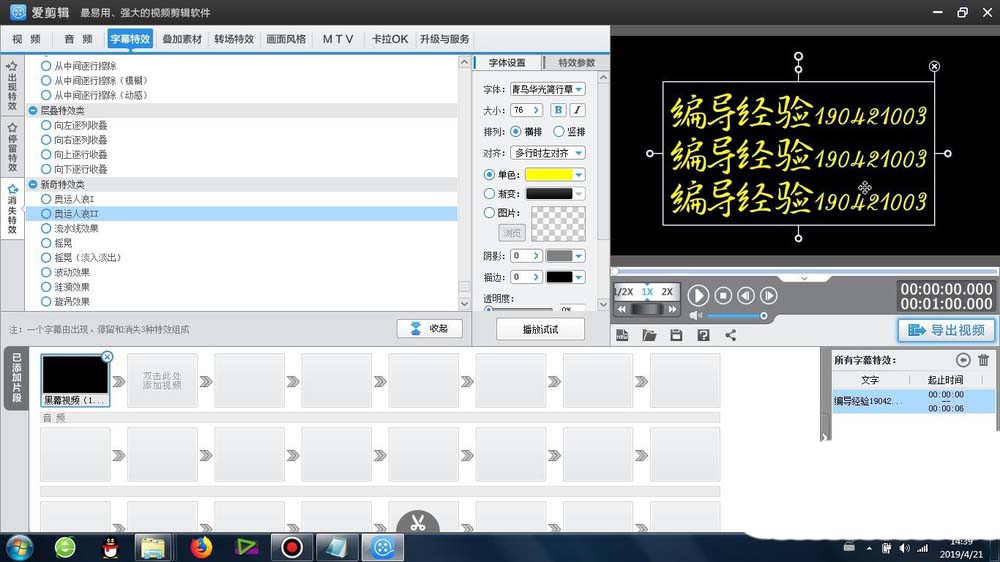Select 竖排 vertical layout radio
Screen dimensions: 1000x562
(x=559, y=131)
